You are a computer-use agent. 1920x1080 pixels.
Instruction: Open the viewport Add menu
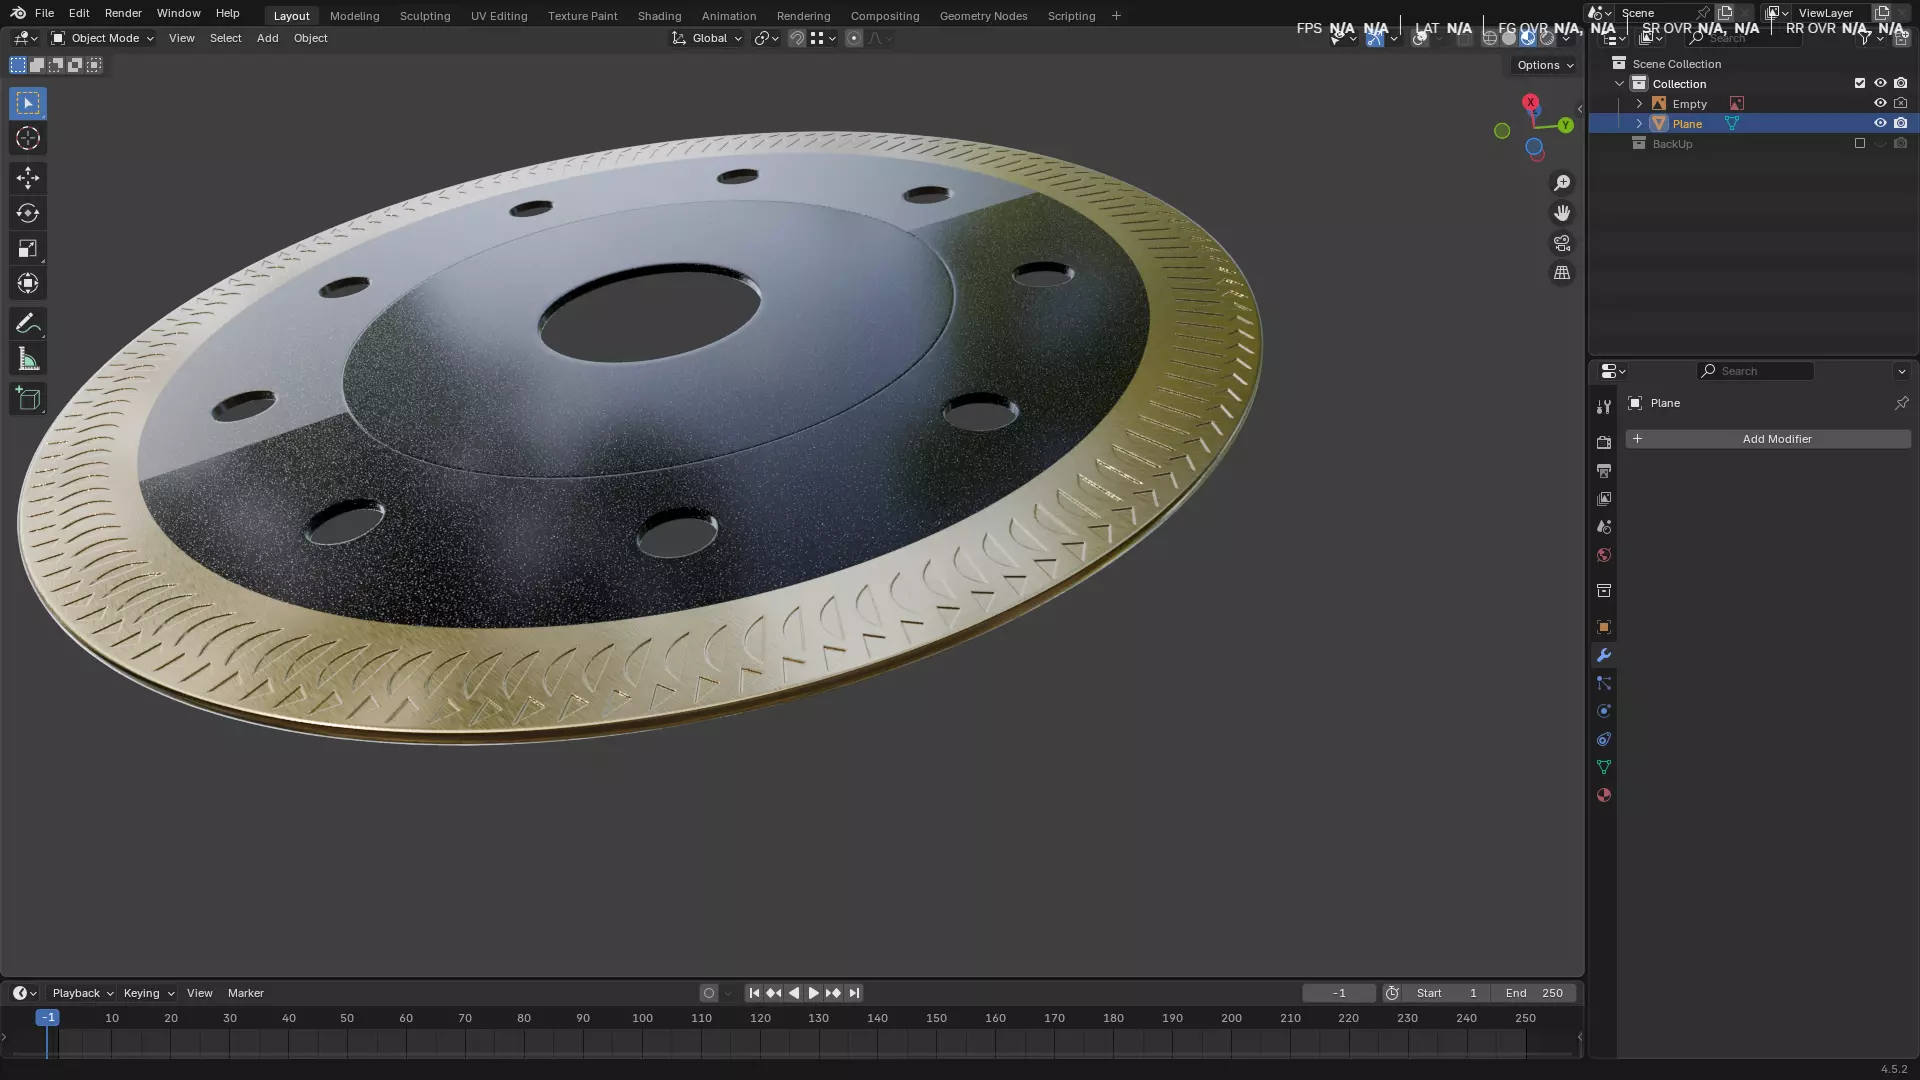267,38
